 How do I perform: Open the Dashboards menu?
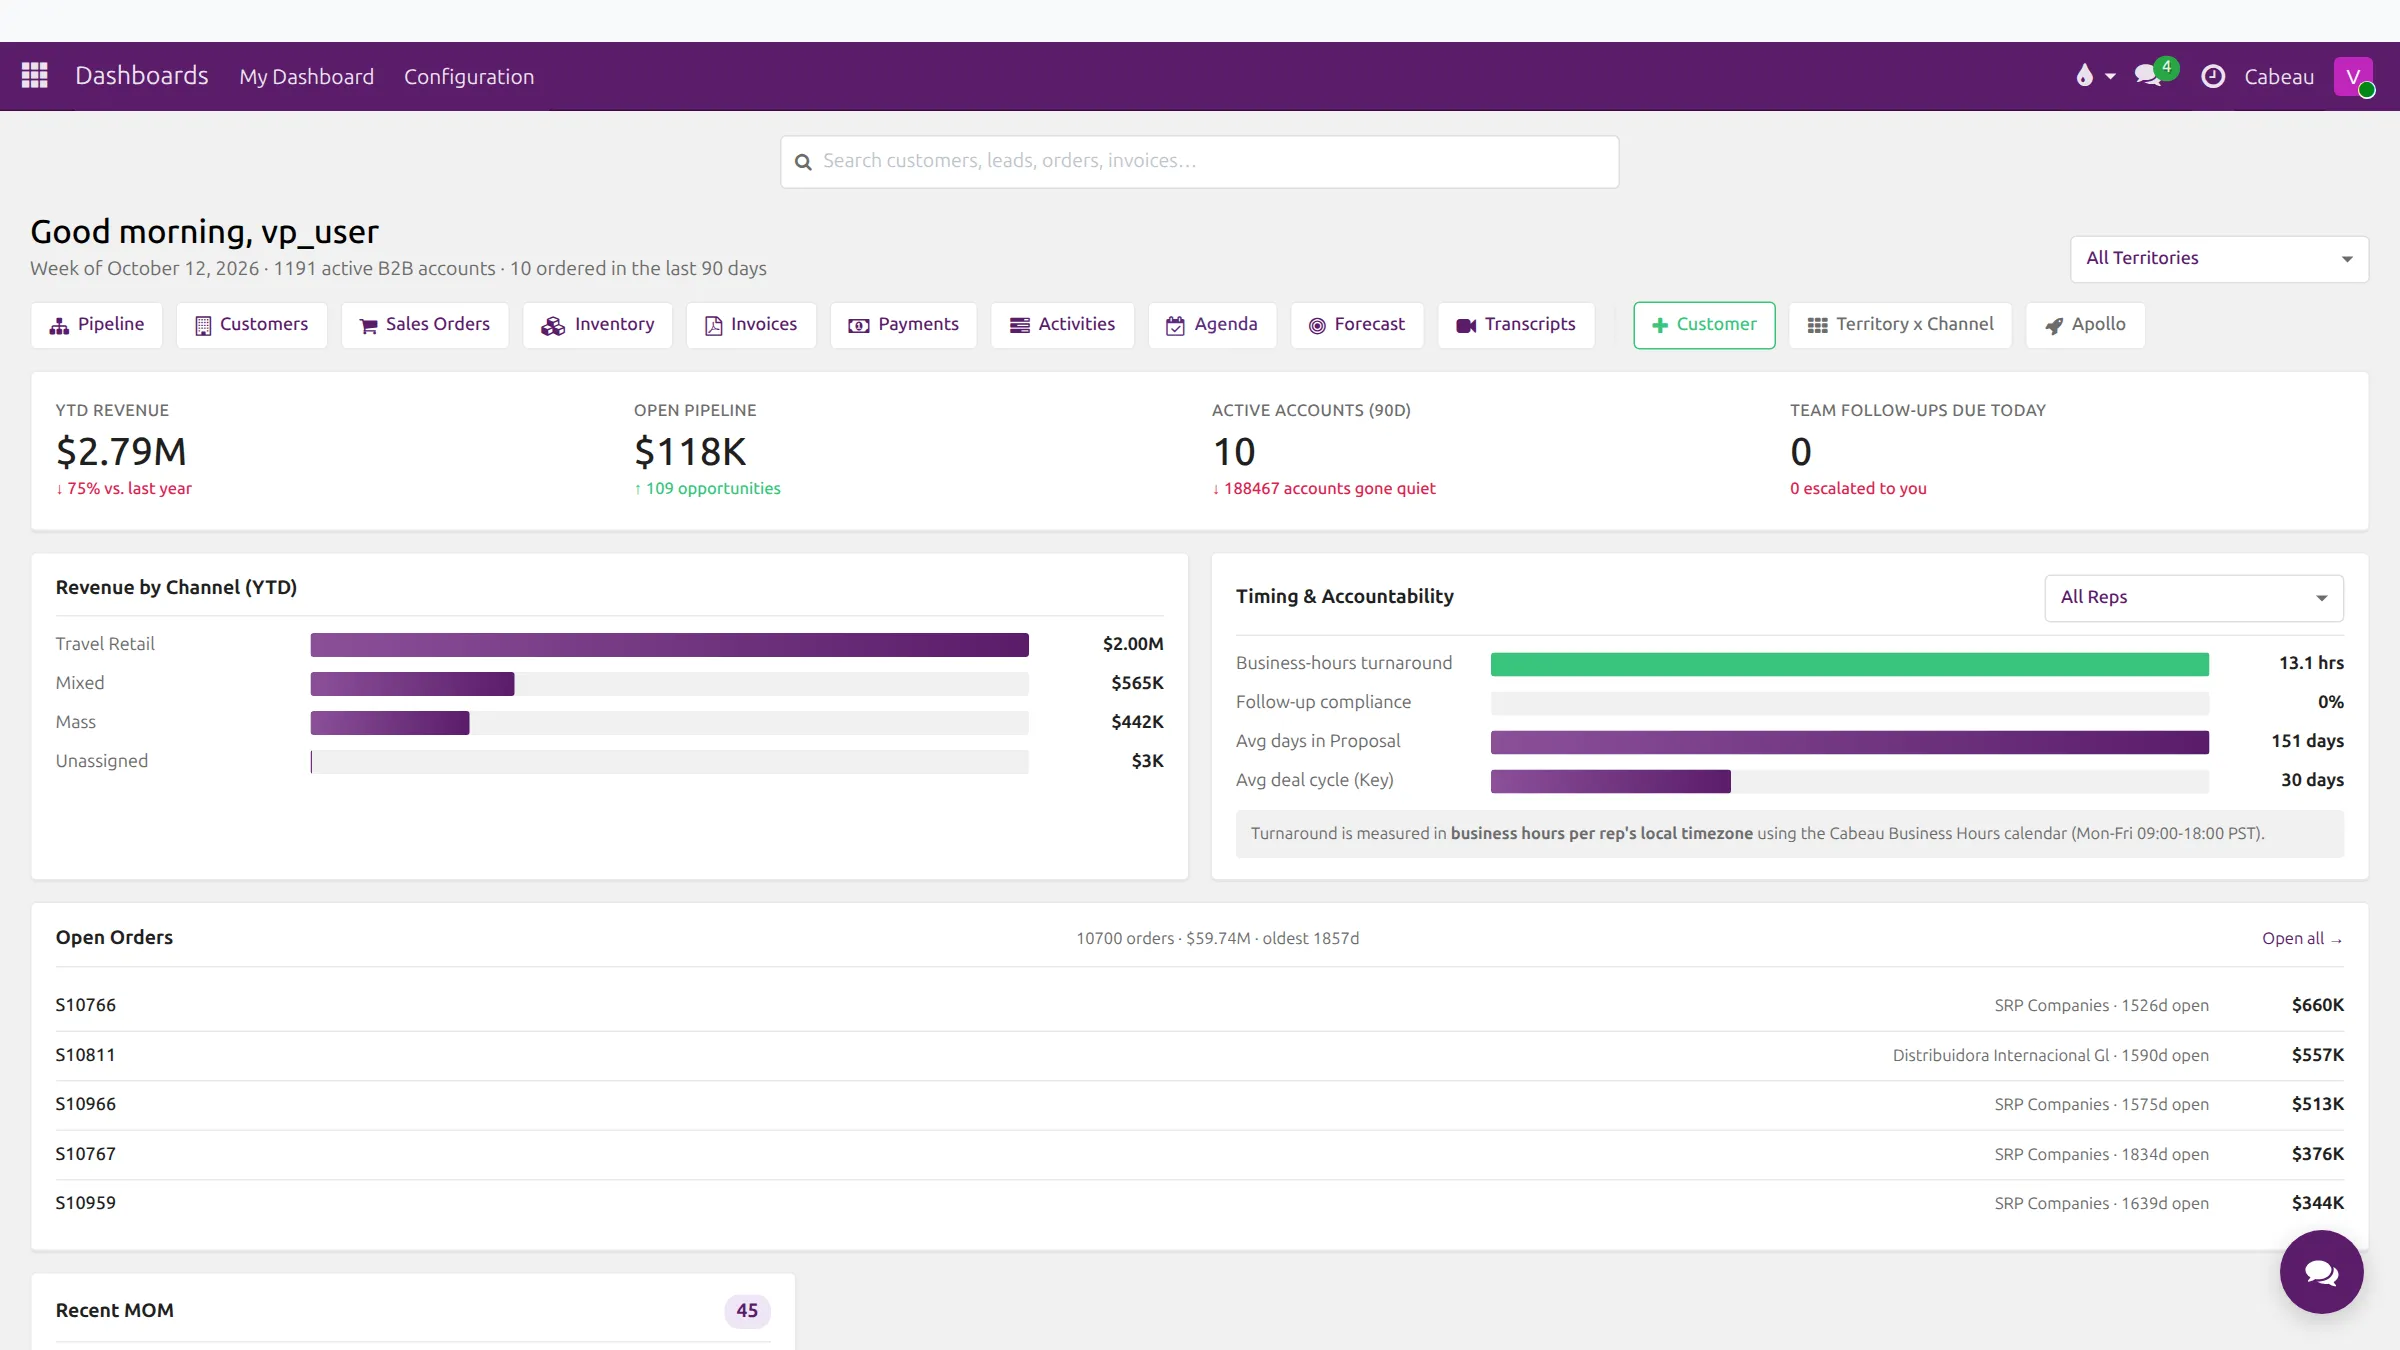tap(142, 76)
